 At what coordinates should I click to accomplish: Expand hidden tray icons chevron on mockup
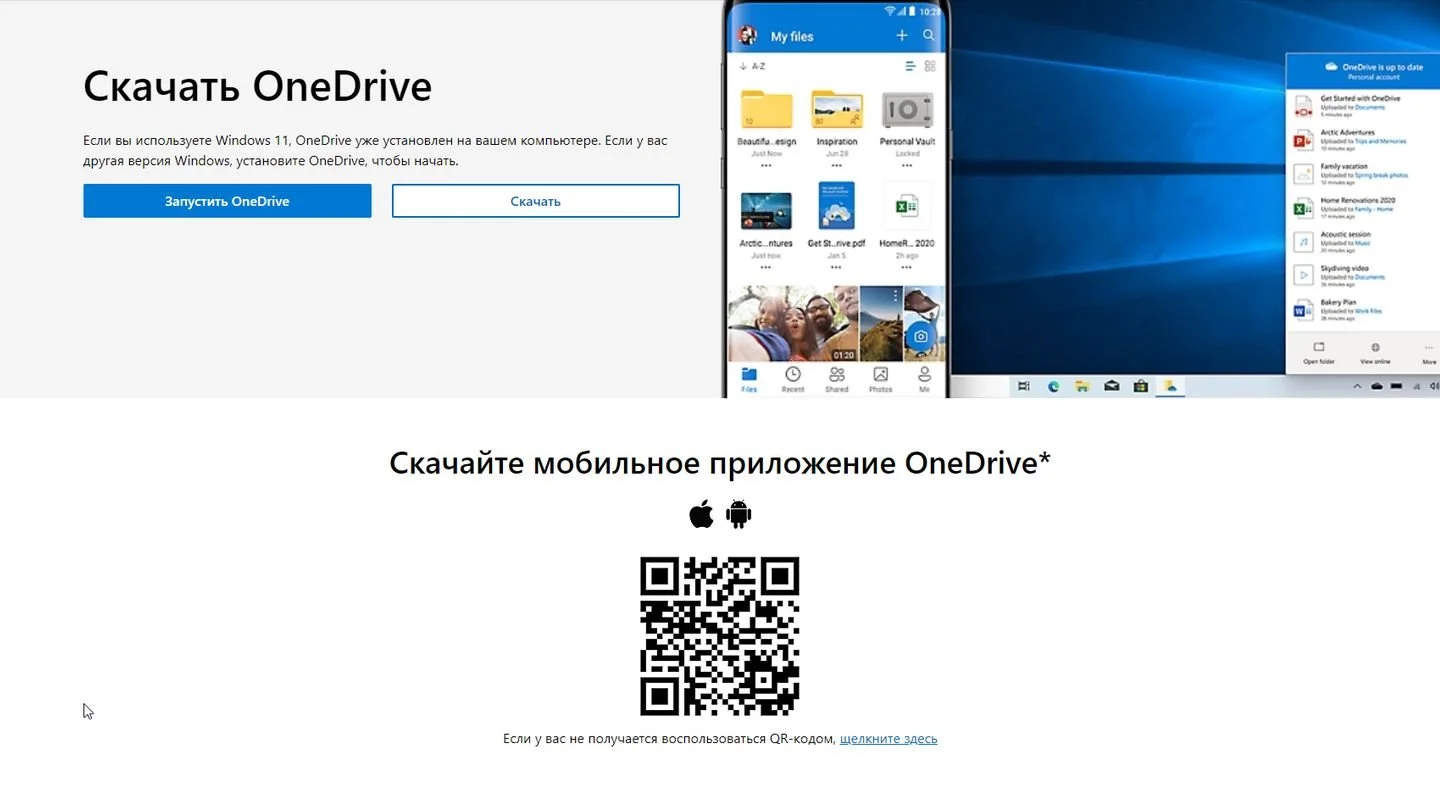[1357, 386]
